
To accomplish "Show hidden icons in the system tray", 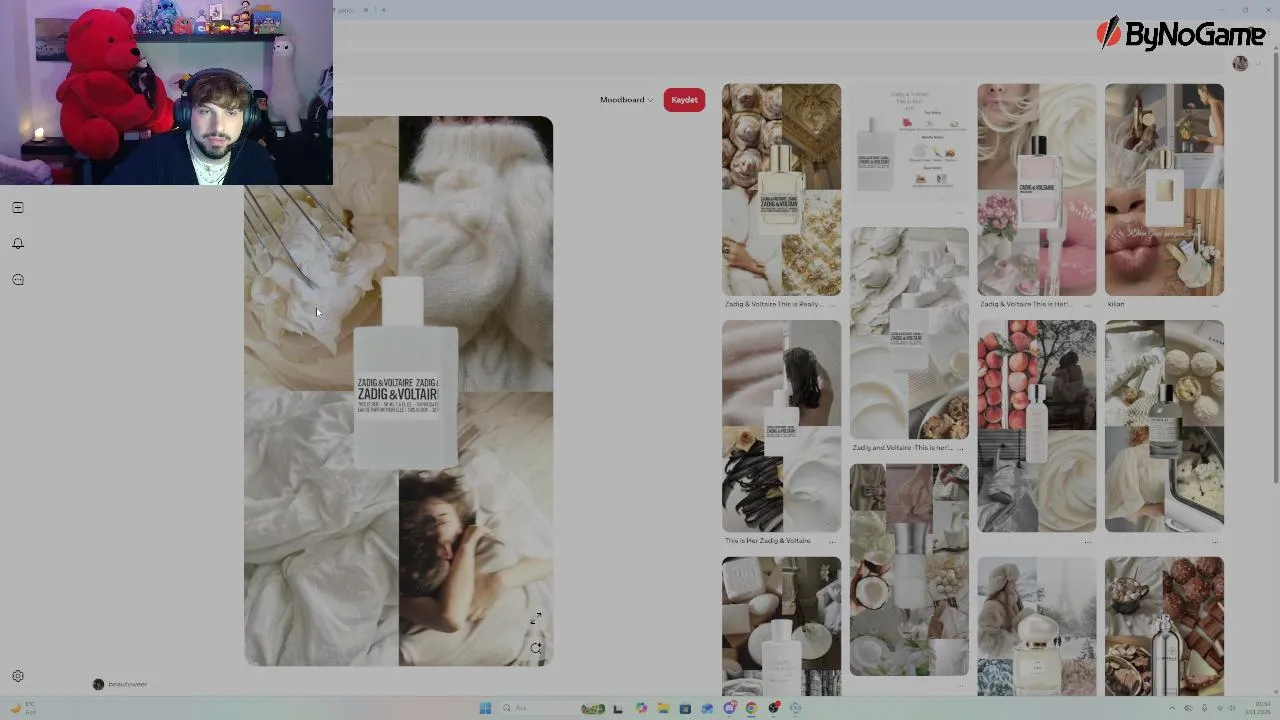I will [x=1172, y=708].
